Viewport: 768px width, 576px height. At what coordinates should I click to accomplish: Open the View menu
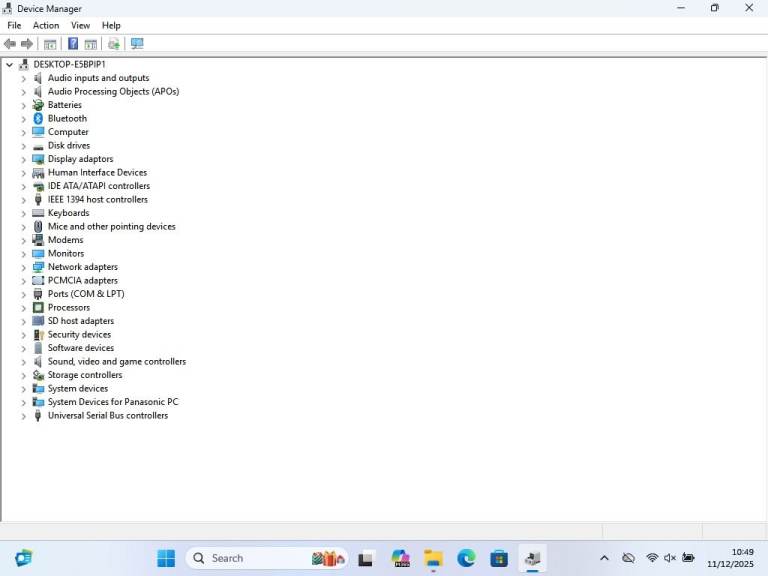click(80, 25)
